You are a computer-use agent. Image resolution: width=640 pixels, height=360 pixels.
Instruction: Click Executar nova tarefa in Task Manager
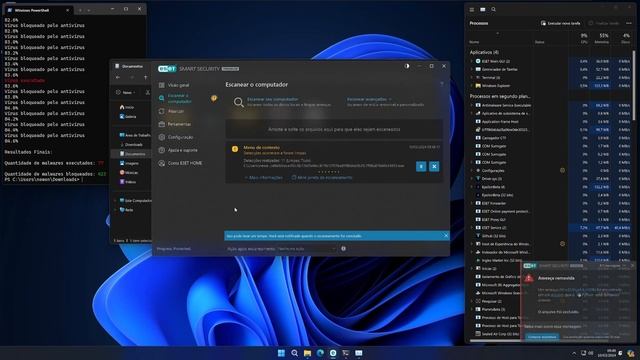click(560, 23)
